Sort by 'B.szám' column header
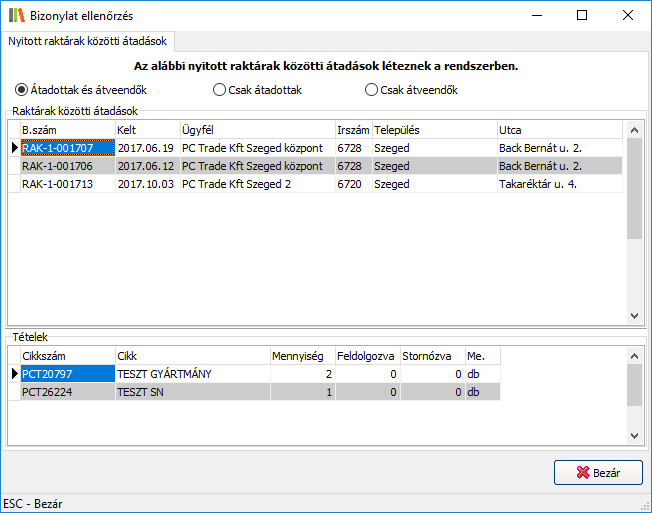The width and height of the screenshot is (652, 513). point(66,130)
